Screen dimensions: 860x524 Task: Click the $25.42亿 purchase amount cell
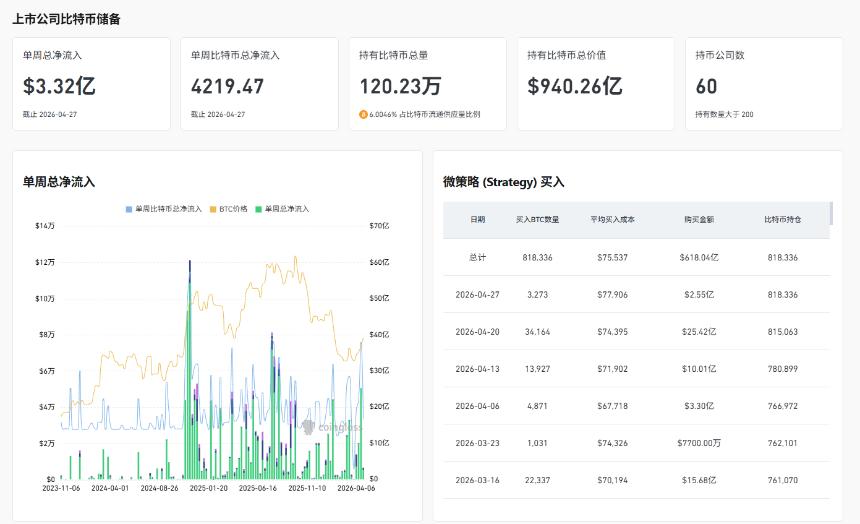[699, 332]
